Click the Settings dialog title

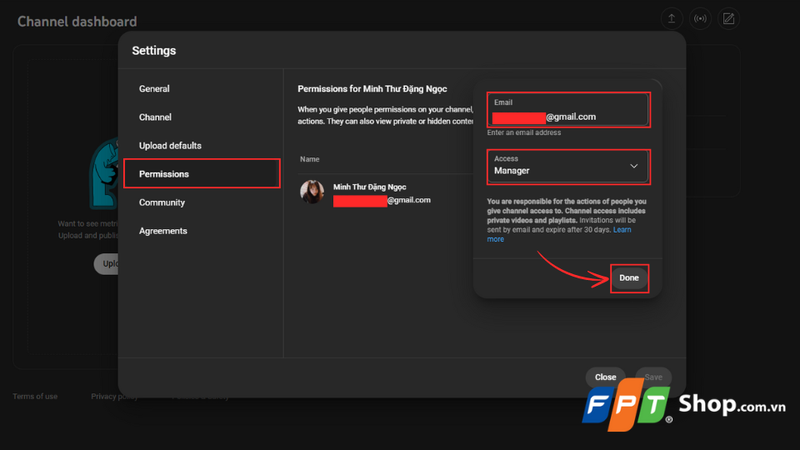pyautogui.click(x=154, y=51)
